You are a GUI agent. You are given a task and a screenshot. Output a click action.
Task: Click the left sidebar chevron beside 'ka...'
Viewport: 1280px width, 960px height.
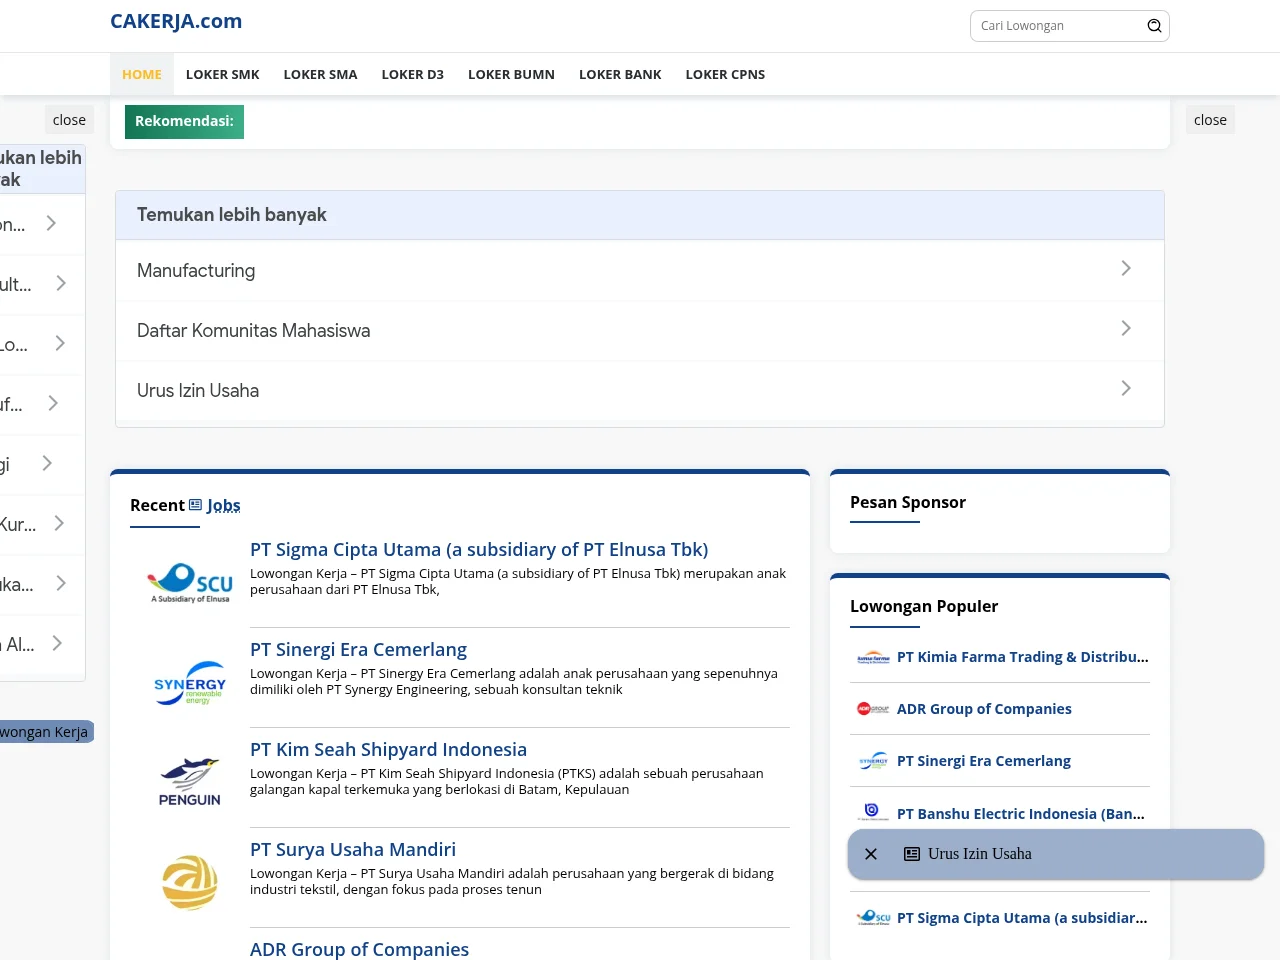tap(61, 583)
